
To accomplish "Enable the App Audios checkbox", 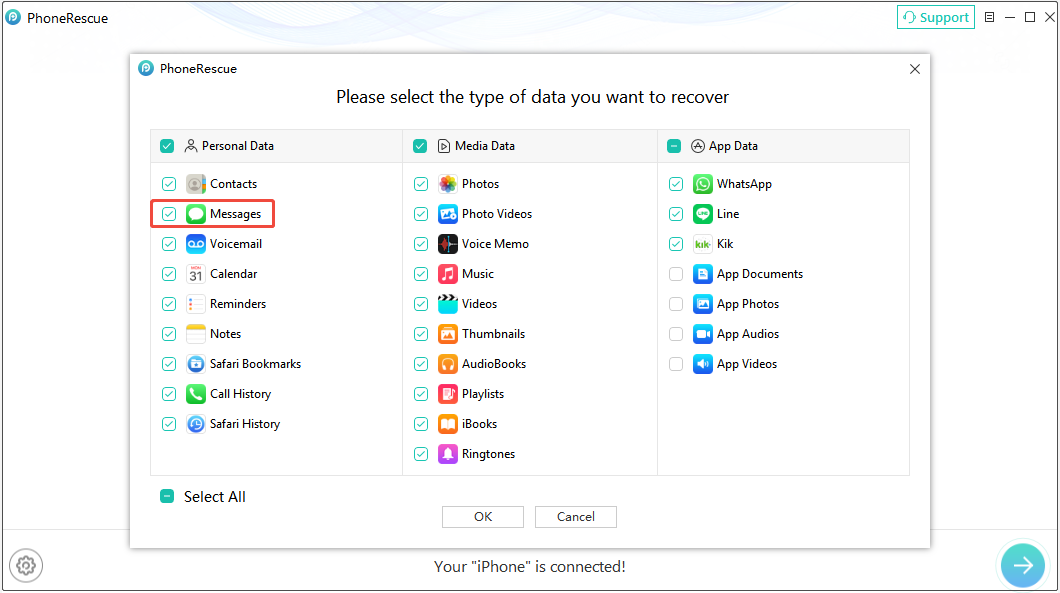I will tap(676, 333).
